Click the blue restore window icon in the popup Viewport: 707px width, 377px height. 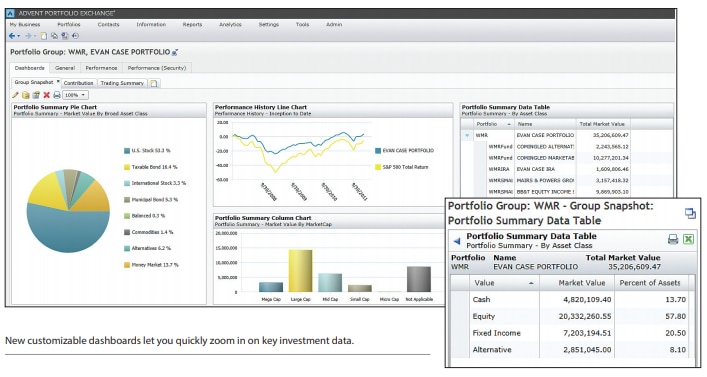(x=690, y=213)
